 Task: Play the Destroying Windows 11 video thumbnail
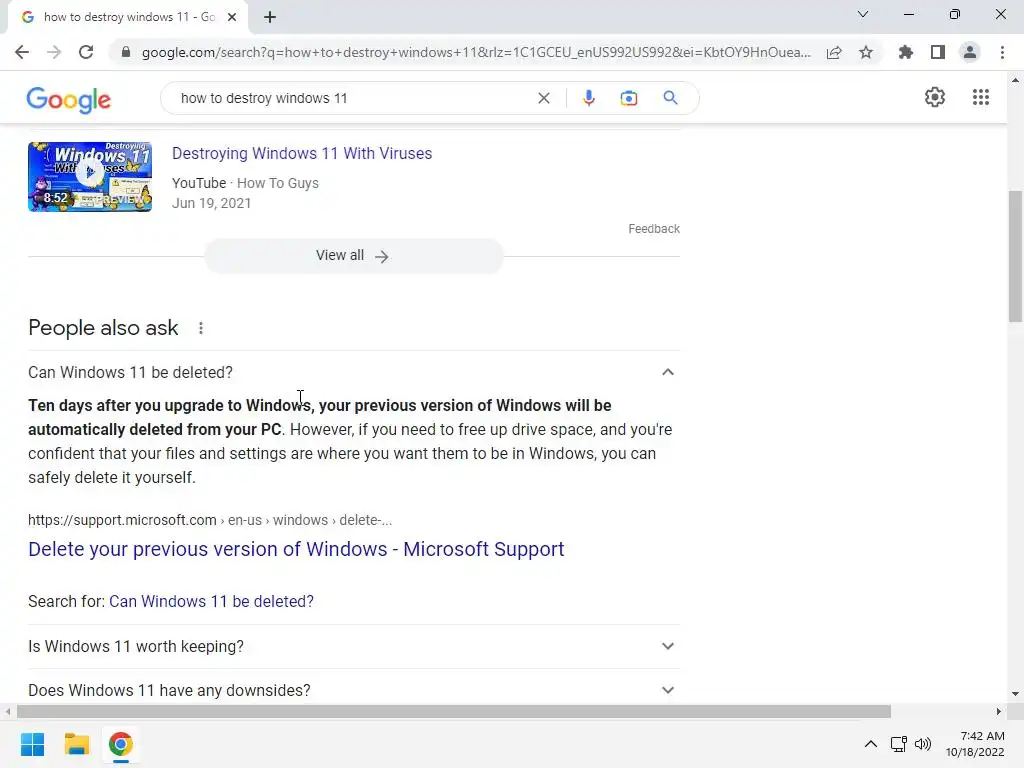[x=90, y=177]
